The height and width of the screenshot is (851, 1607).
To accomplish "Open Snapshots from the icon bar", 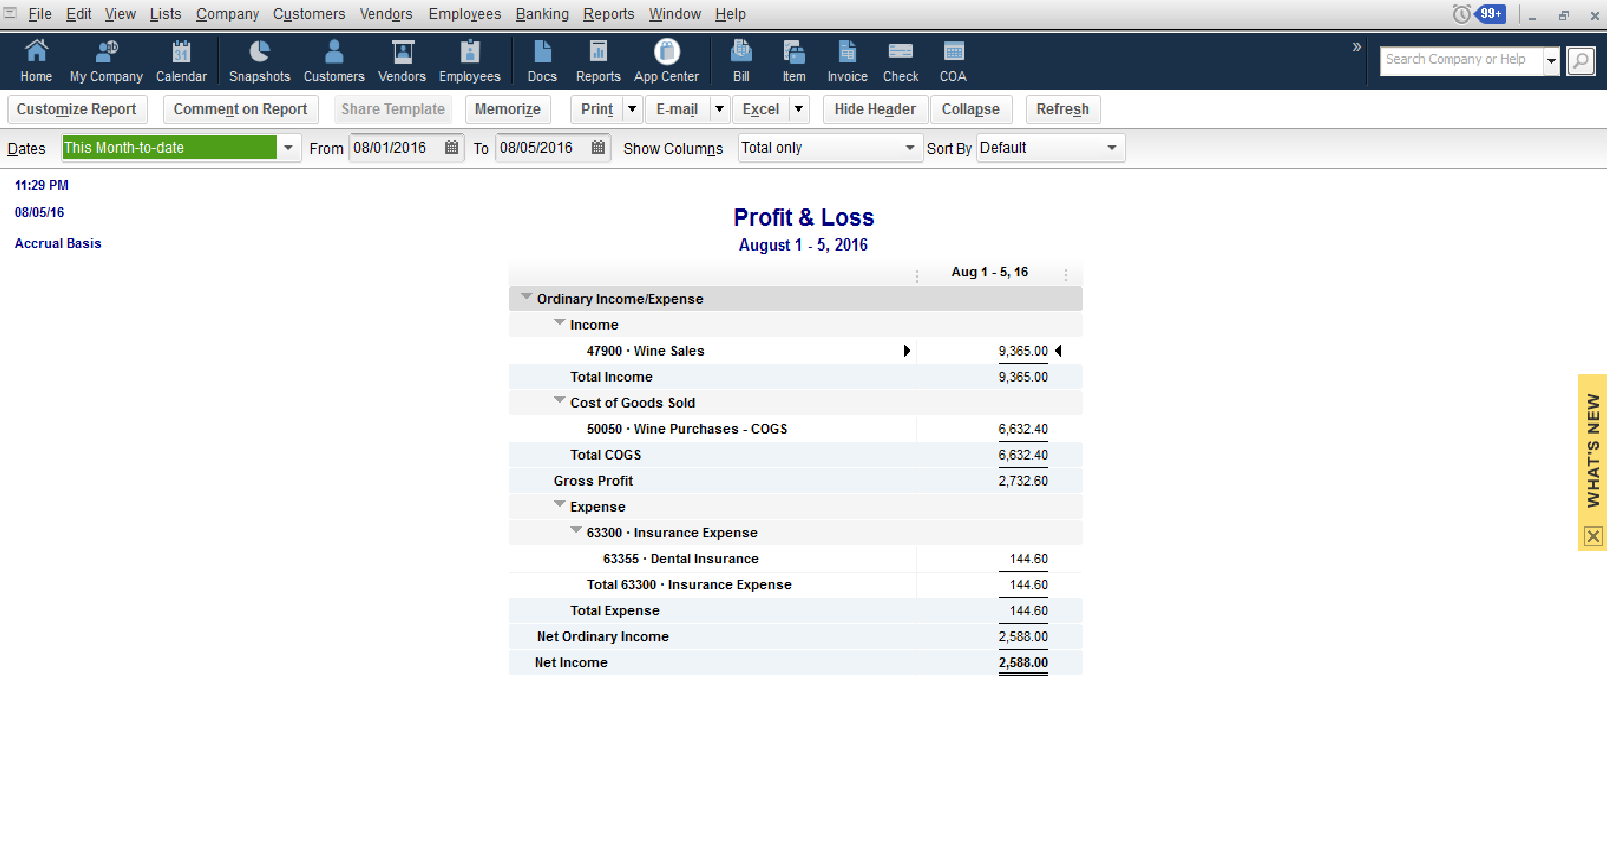I will pos(259,61).
